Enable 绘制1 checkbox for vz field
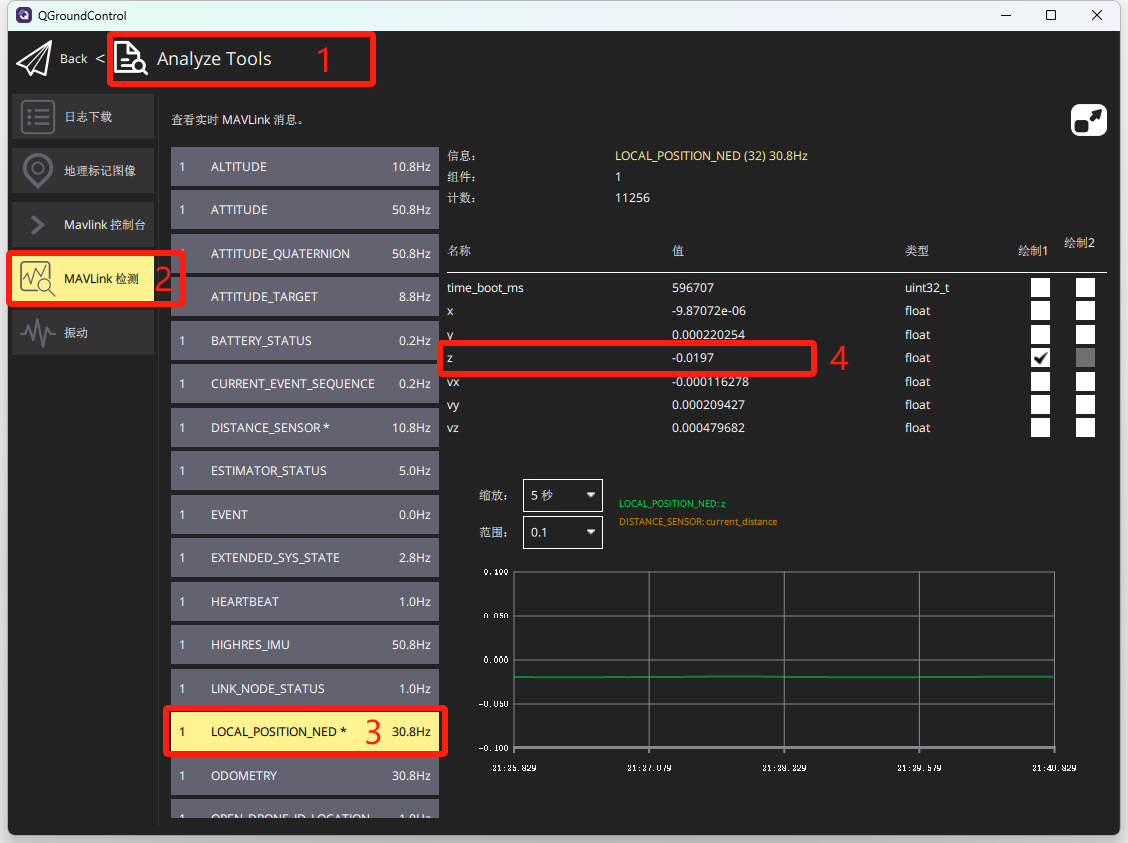 (1040, 427)
